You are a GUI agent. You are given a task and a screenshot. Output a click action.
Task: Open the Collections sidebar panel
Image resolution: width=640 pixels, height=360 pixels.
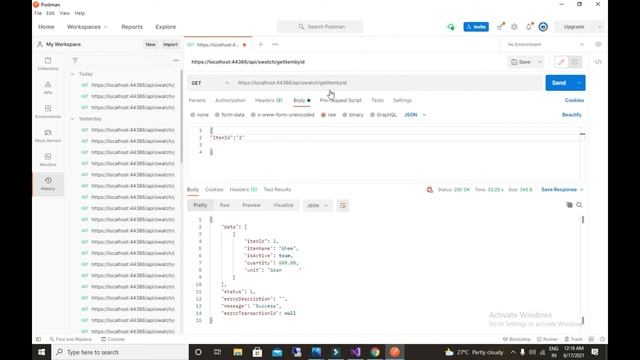coord(48,63)
